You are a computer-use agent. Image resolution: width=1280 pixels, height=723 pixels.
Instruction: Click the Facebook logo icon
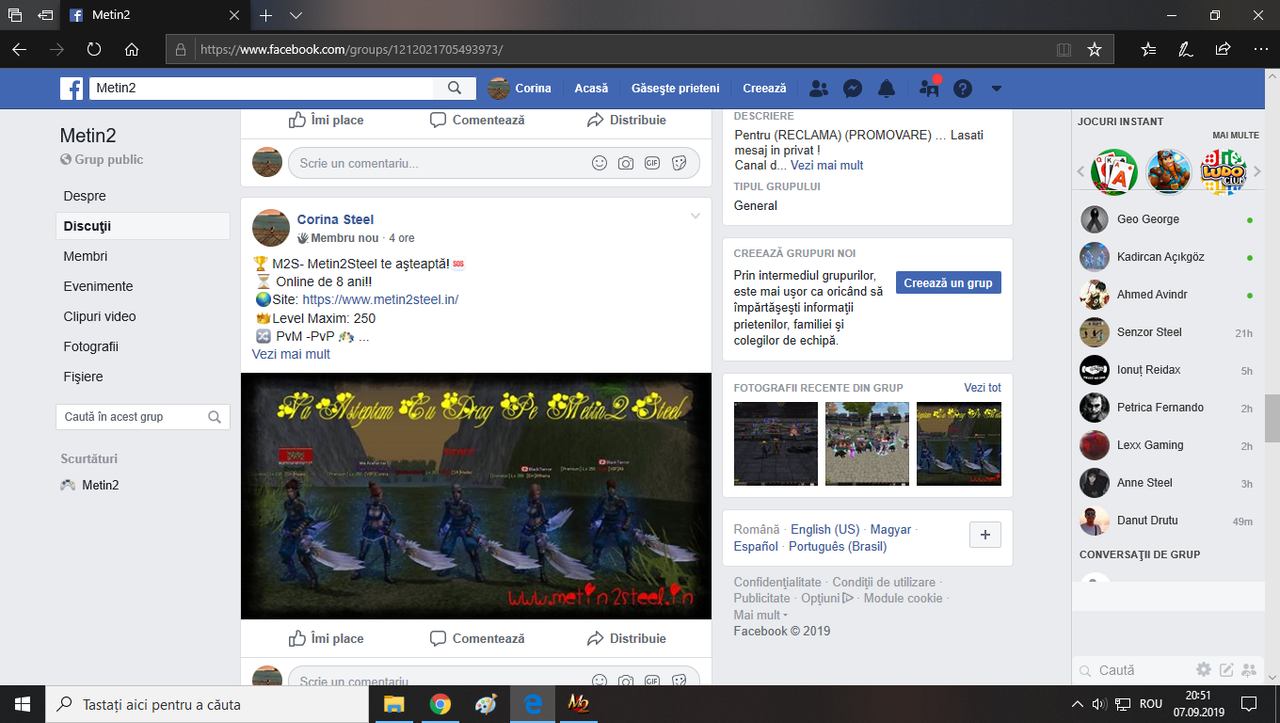coord(72,88)
